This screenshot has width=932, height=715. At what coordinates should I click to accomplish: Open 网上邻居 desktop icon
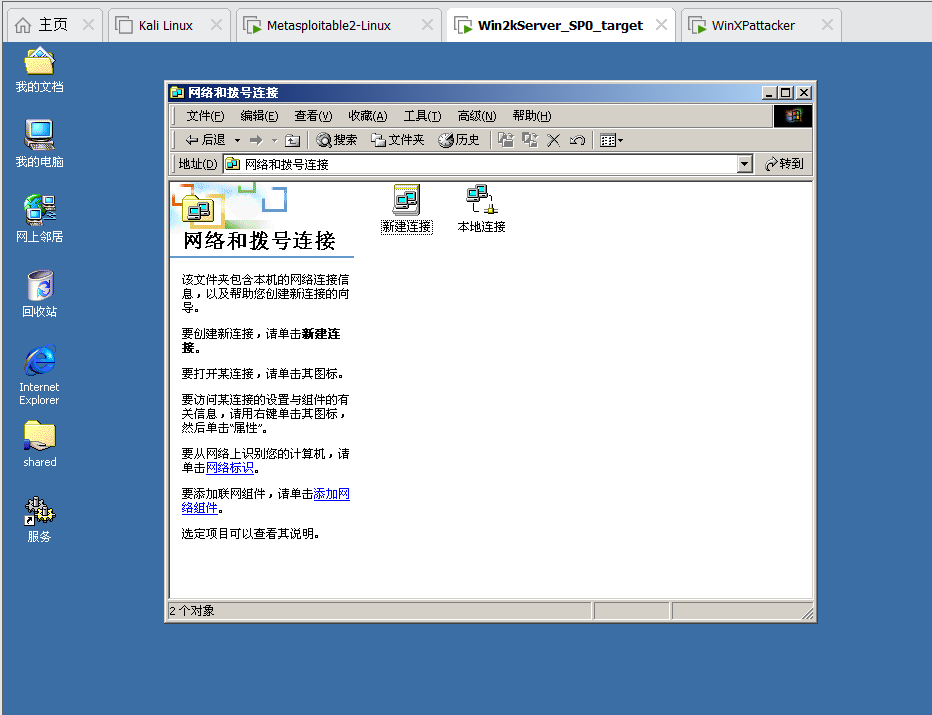[39, 219]
